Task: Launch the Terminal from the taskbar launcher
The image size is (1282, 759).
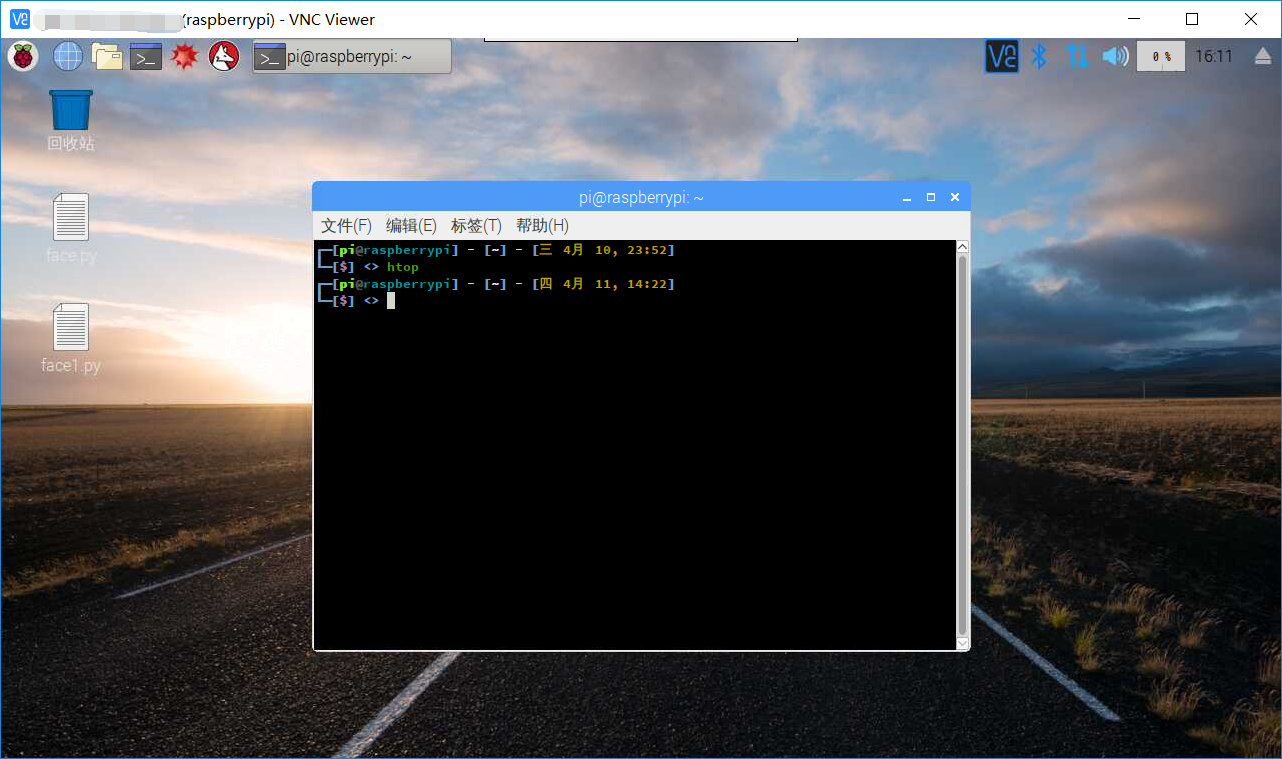Action: pyautogui.click(x=146, y=57)
